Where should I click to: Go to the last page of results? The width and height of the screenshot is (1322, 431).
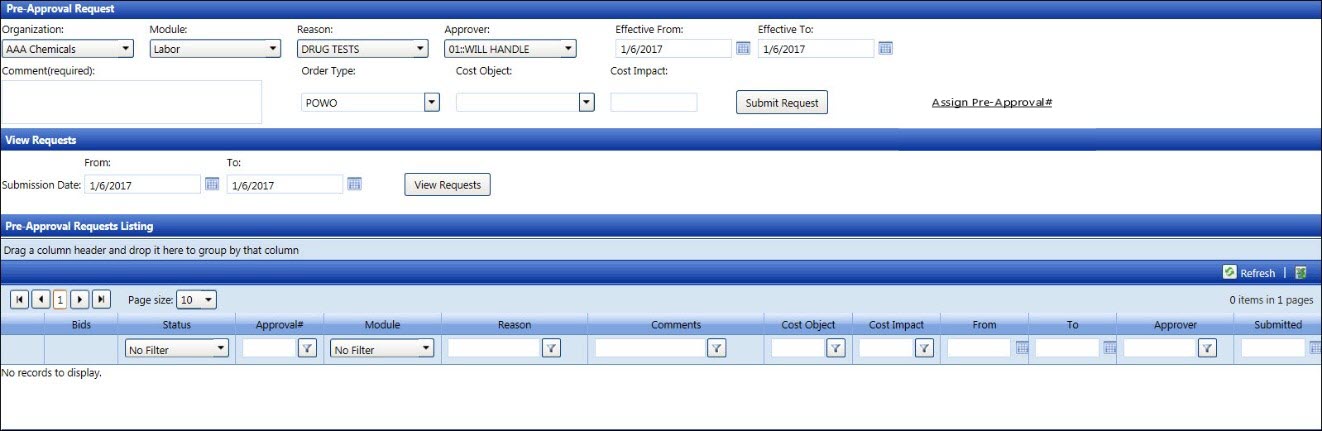tap(101, 300)
